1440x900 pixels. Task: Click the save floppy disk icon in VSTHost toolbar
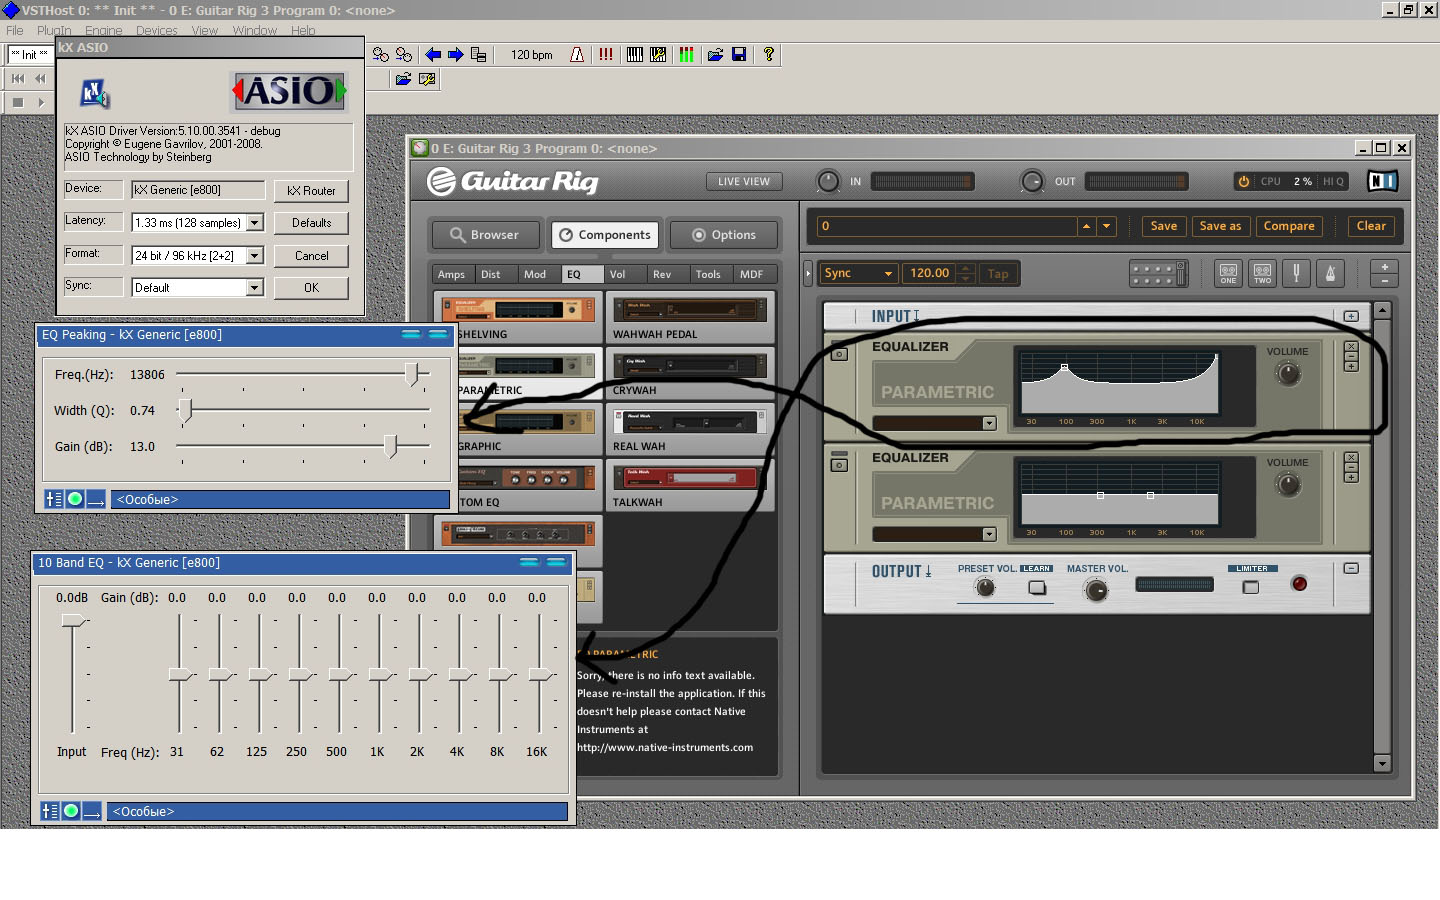pyautogui.click(x=739, y=55)
